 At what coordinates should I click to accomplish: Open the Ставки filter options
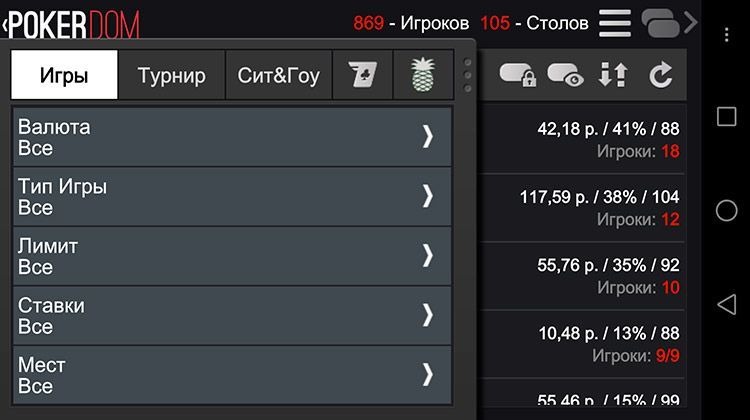click(232, 316)
